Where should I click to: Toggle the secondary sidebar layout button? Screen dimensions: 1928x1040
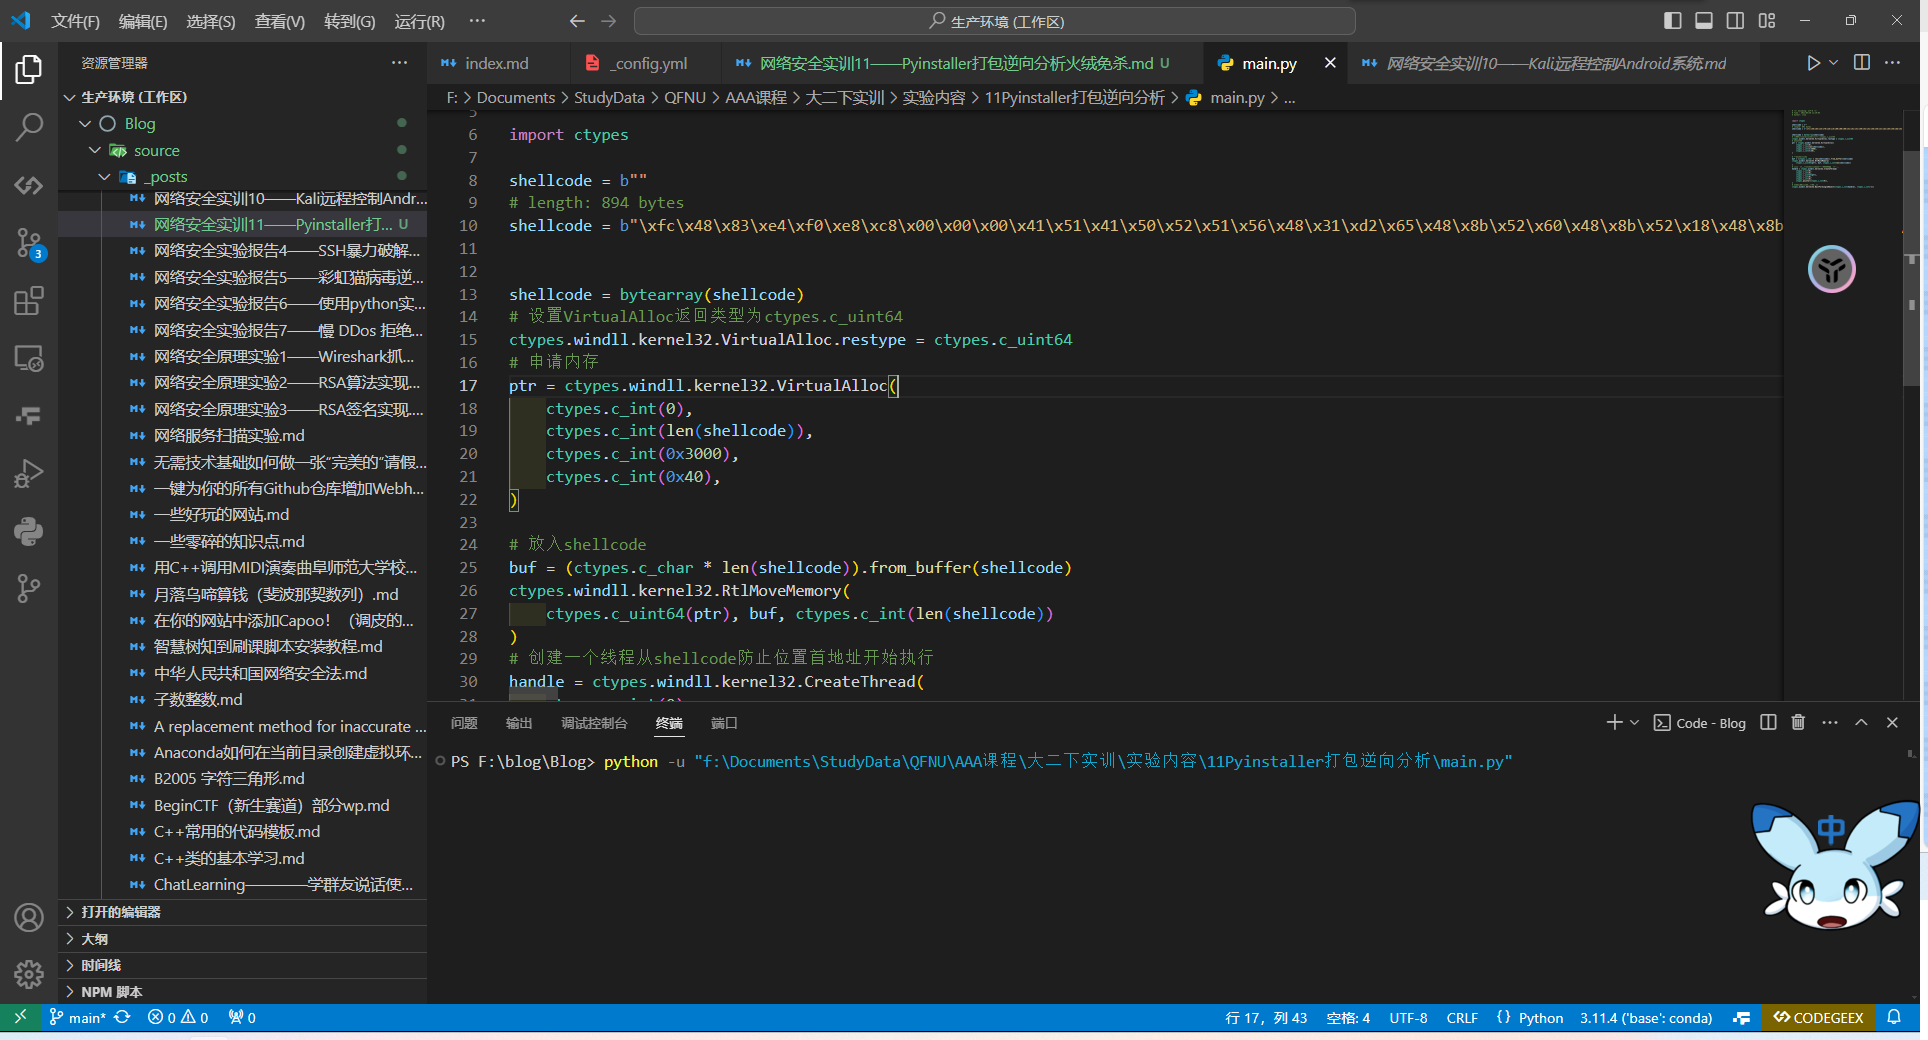(1735, 21)
